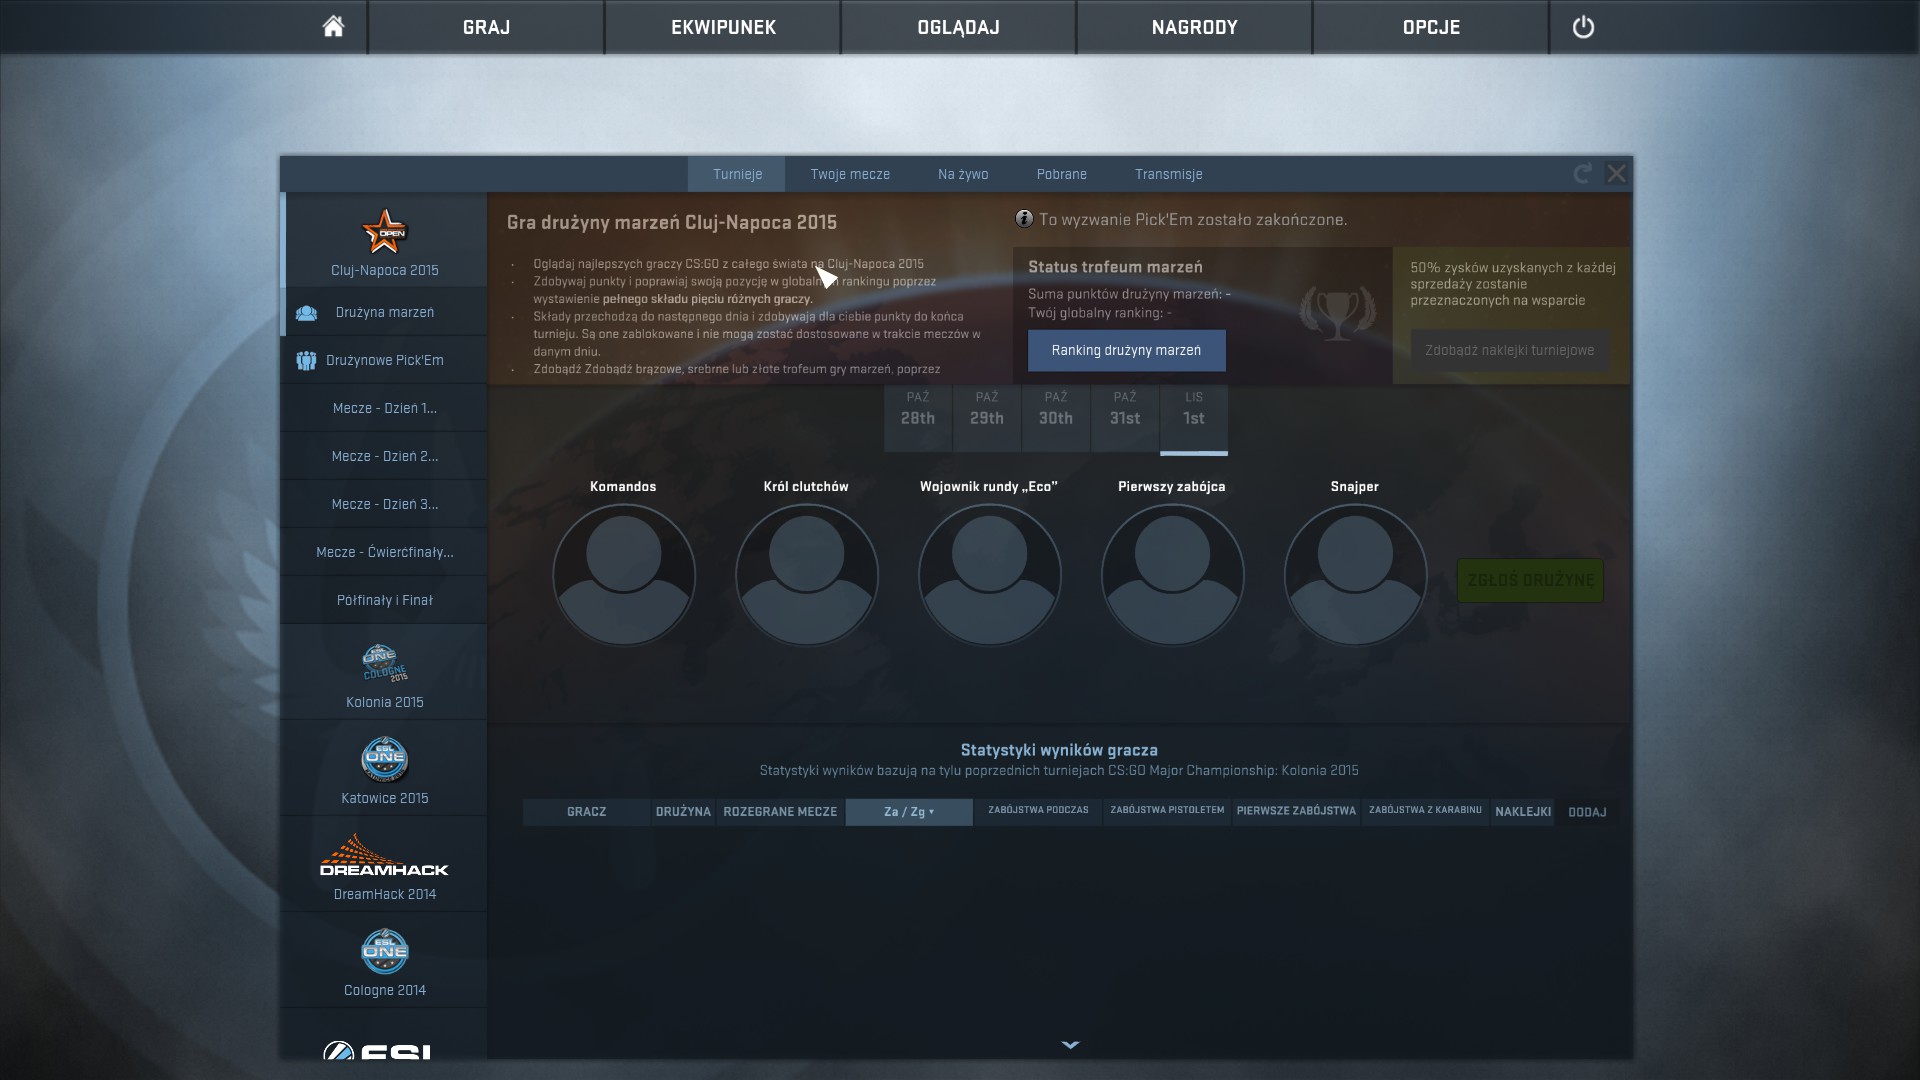Select the Kolonia 2015 tournament icon
Image resolution: width=1920 pixels, height=1080 pixels.
[x=384, y=664]
